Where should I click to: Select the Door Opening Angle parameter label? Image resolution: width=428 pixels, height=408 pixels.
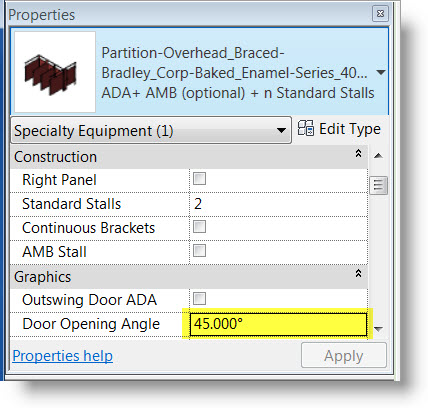pos(91,324)
